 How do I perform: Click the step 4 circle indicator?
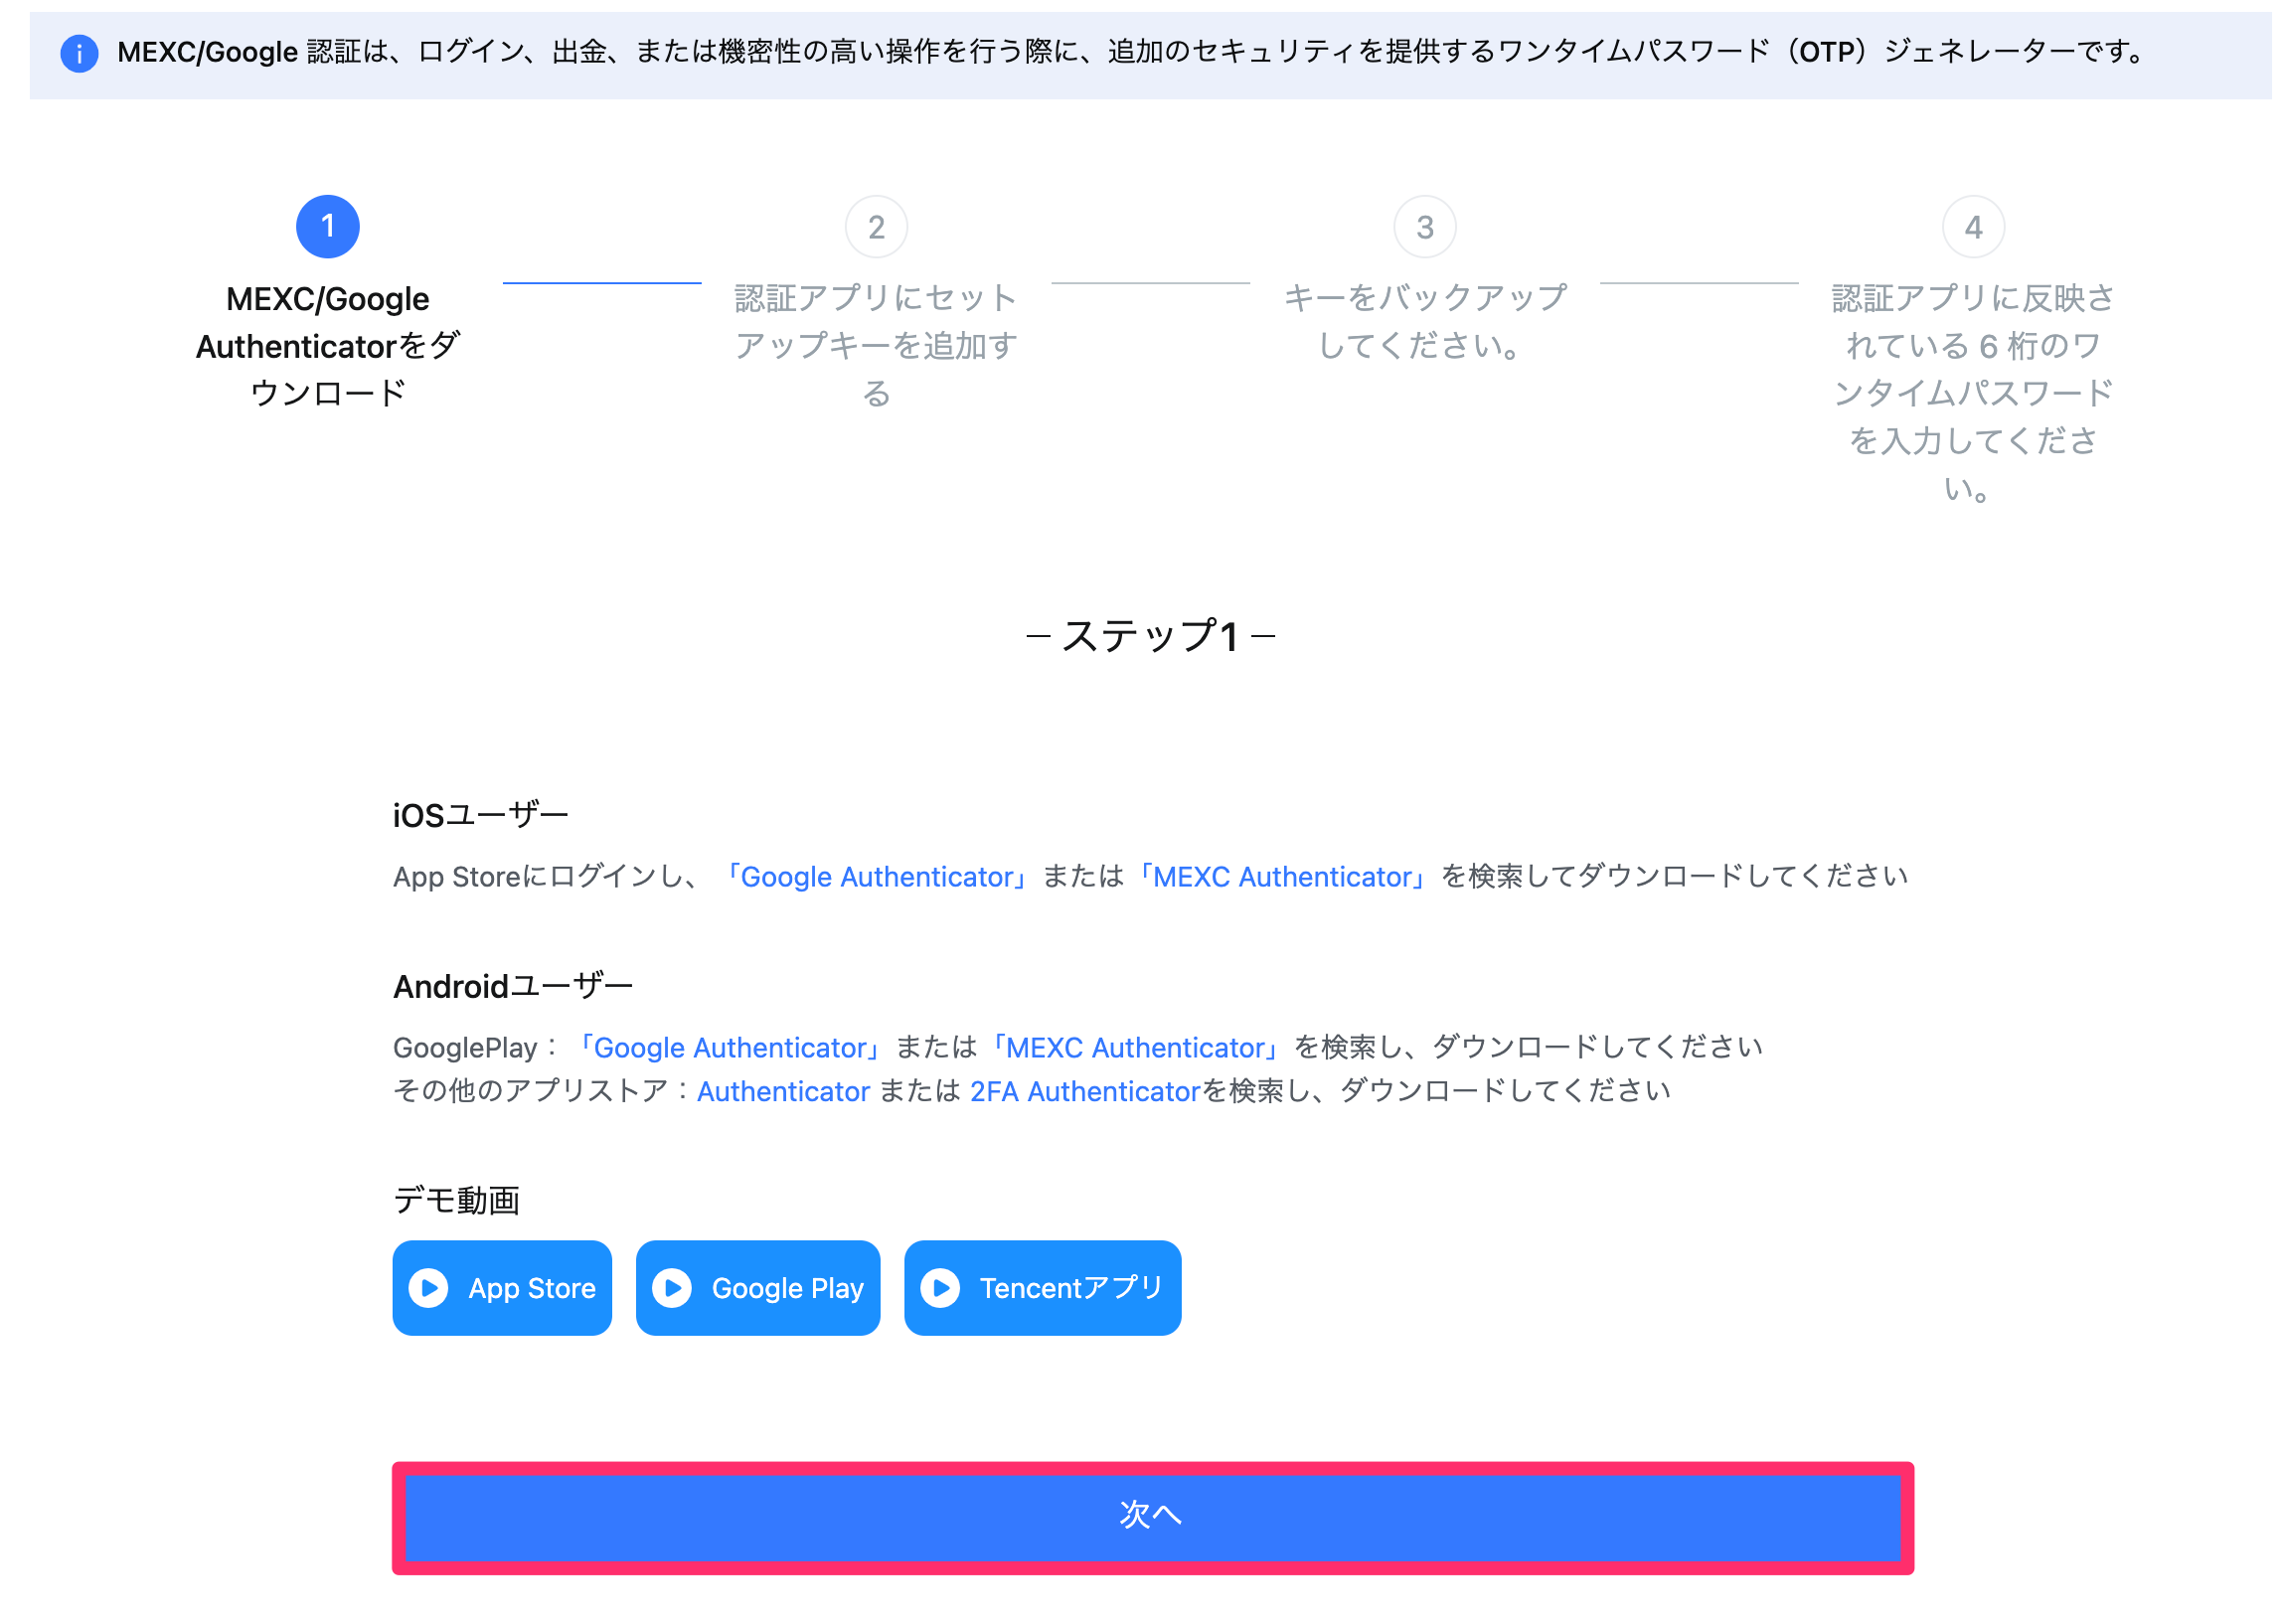[1974, 228]
